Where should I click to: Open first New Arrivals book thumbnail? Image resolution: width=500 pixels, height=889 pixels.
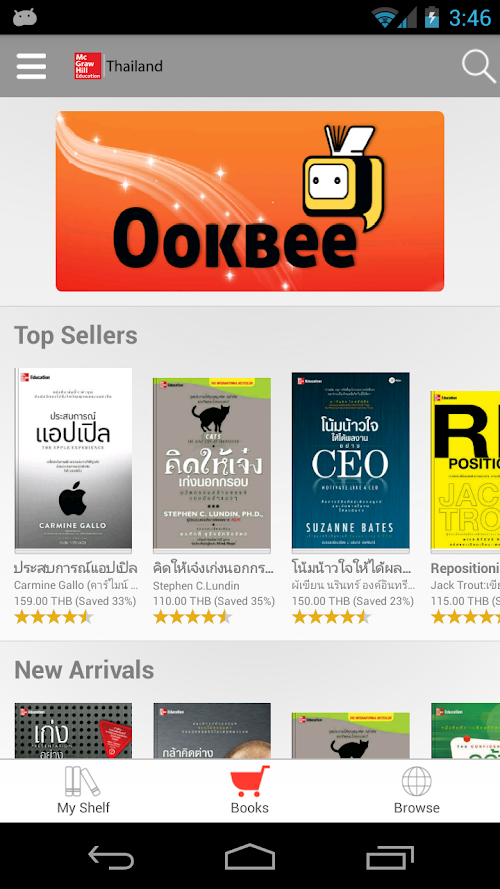(73, 731)
